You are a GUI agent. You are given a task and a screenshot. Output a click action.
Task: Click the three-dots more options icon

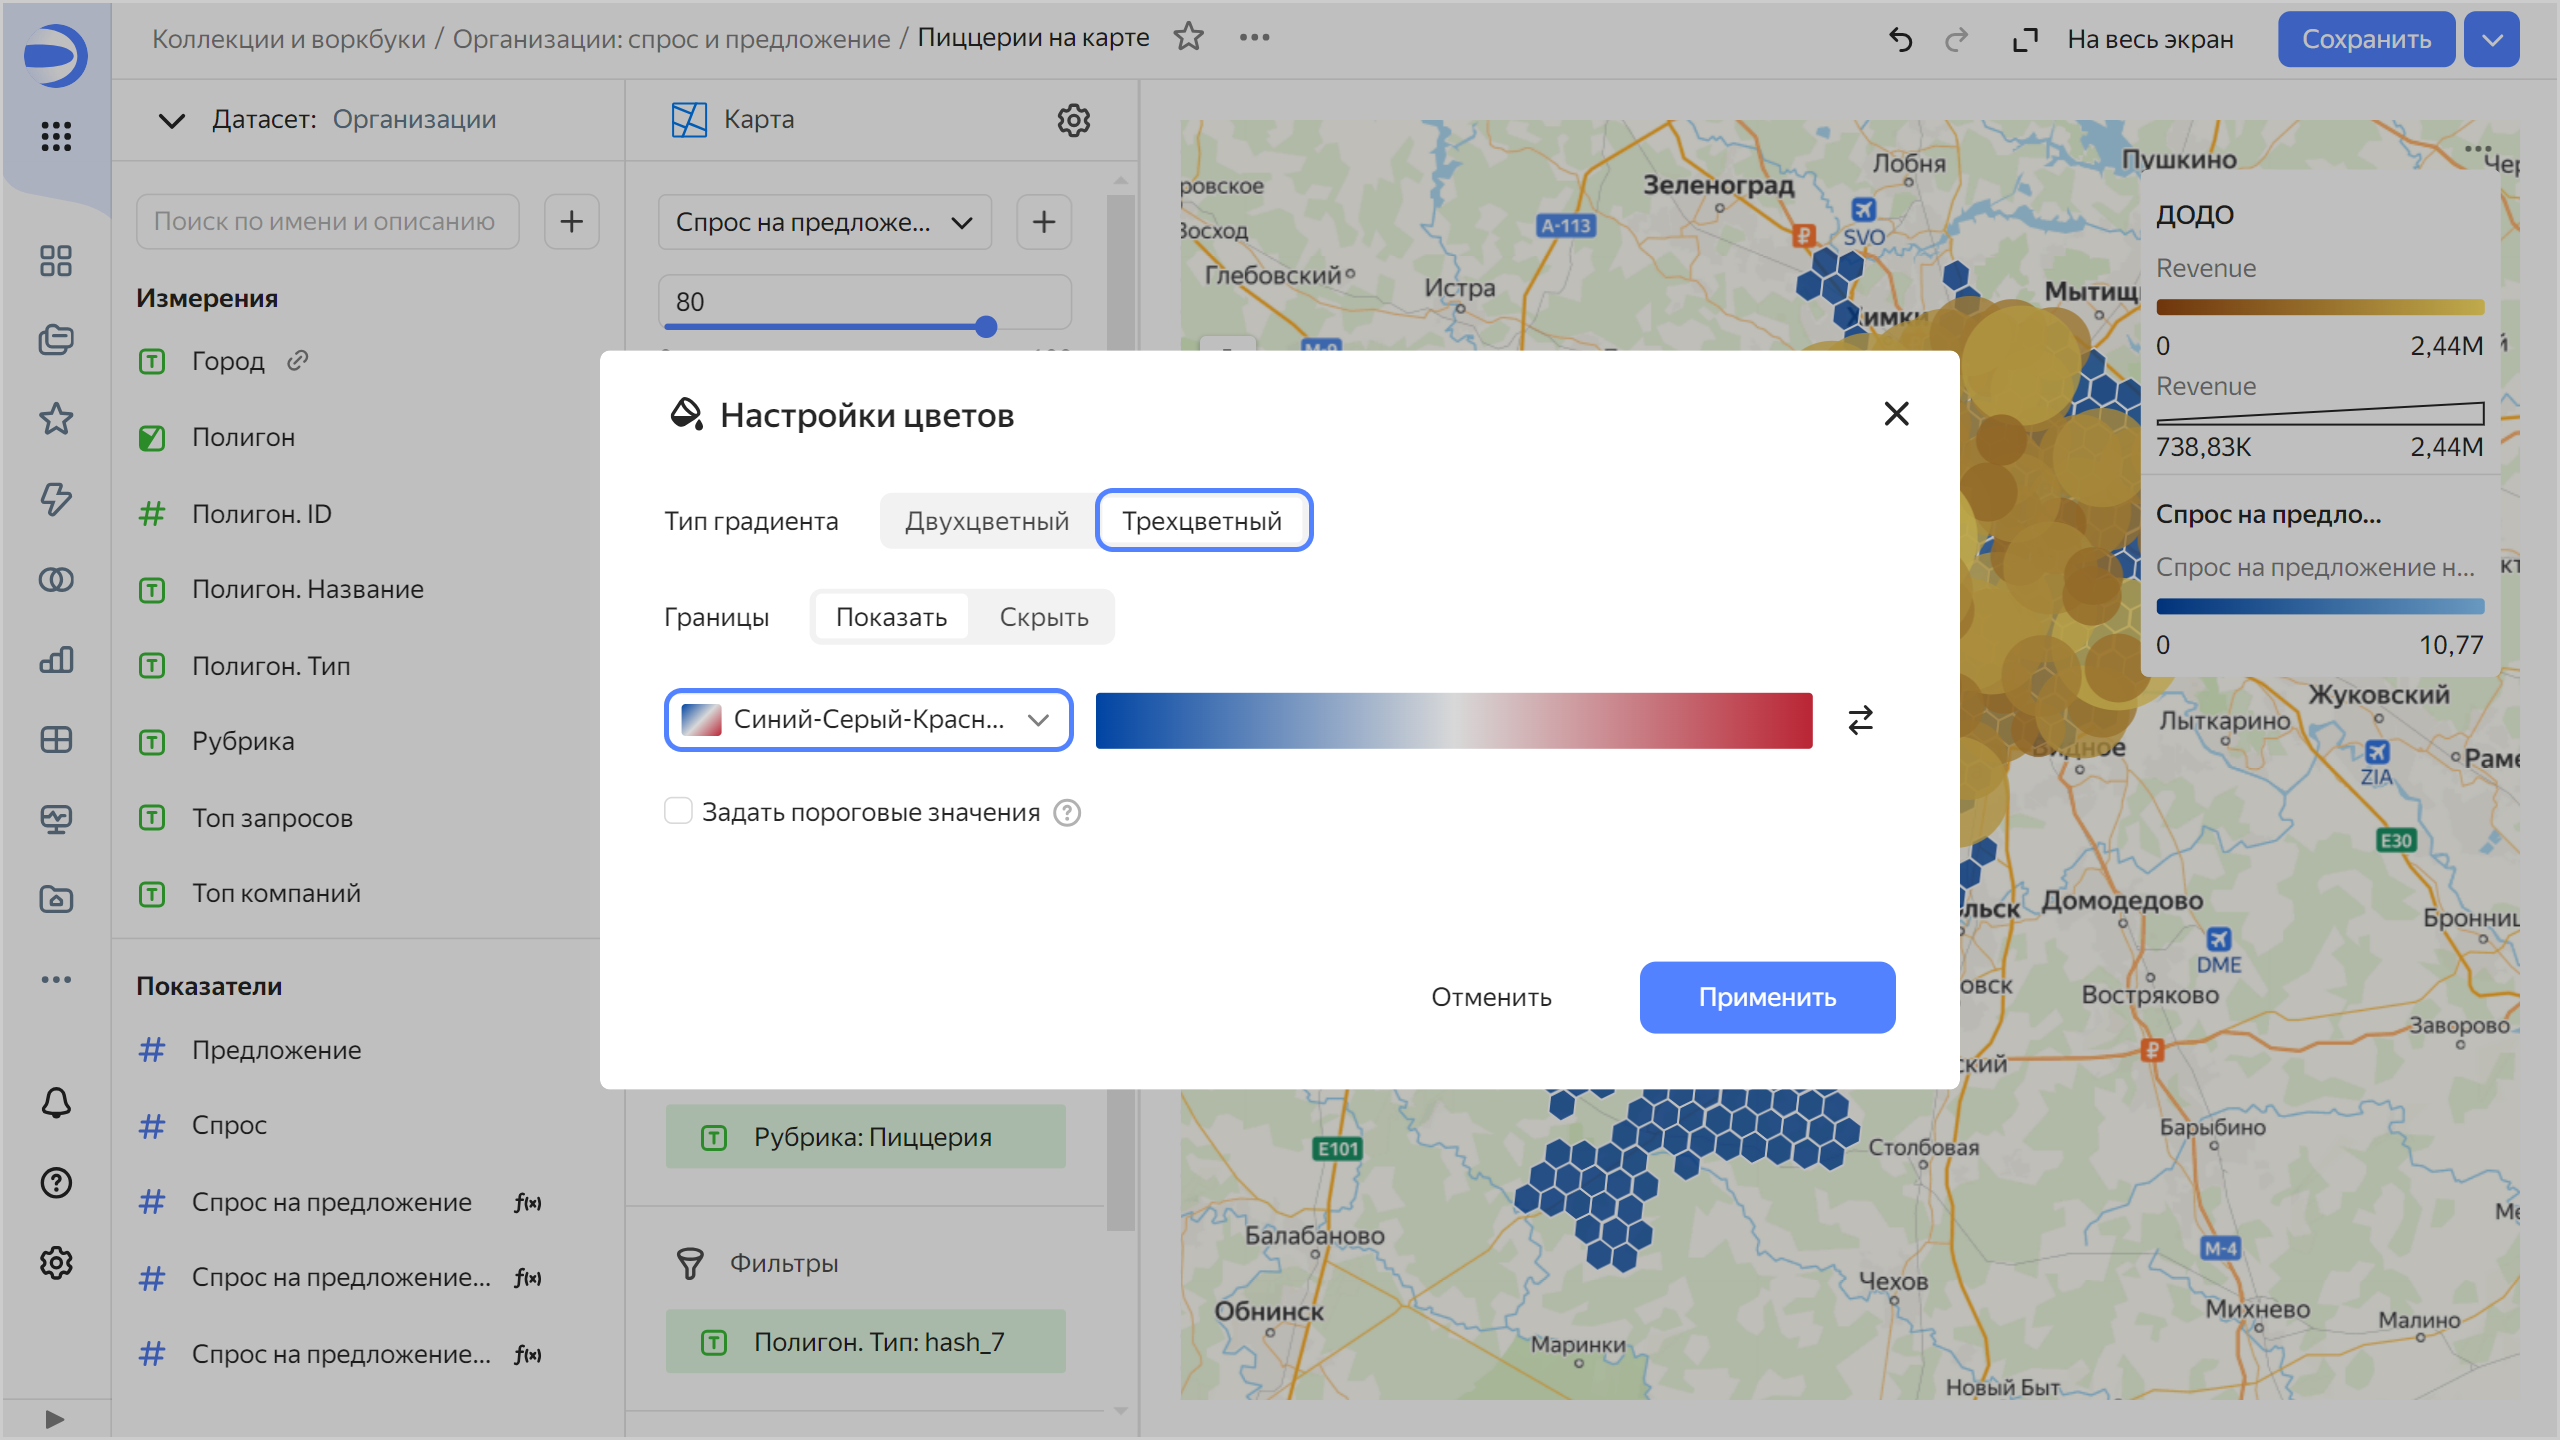tap(1254, 37)
